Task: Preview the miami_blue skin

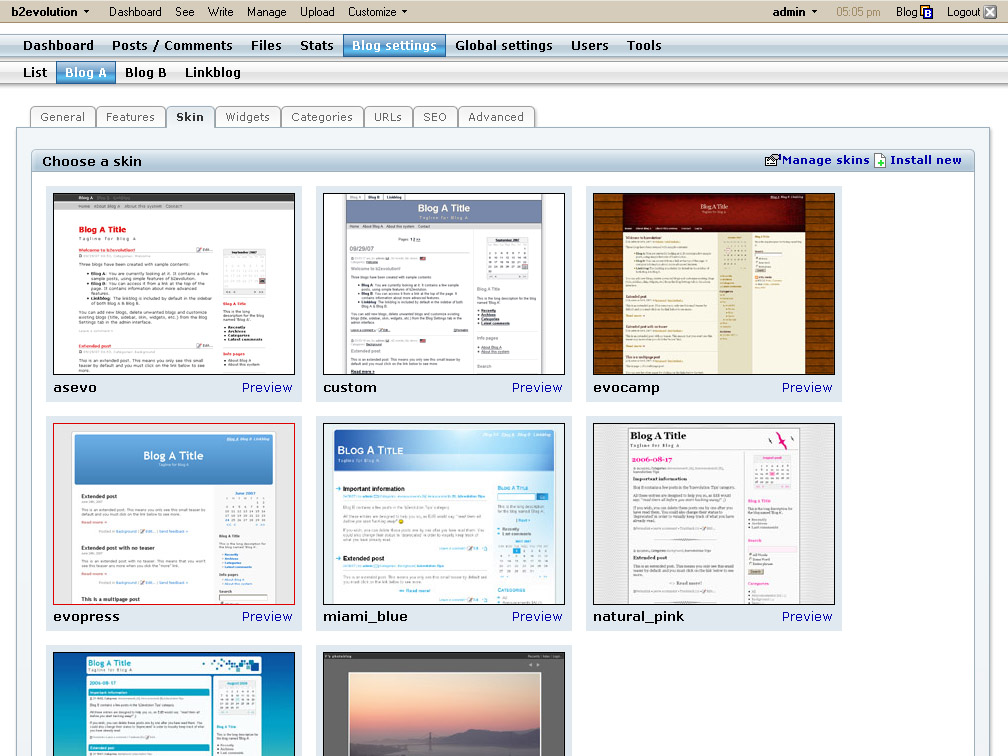Action: click(x=537, y=617)
